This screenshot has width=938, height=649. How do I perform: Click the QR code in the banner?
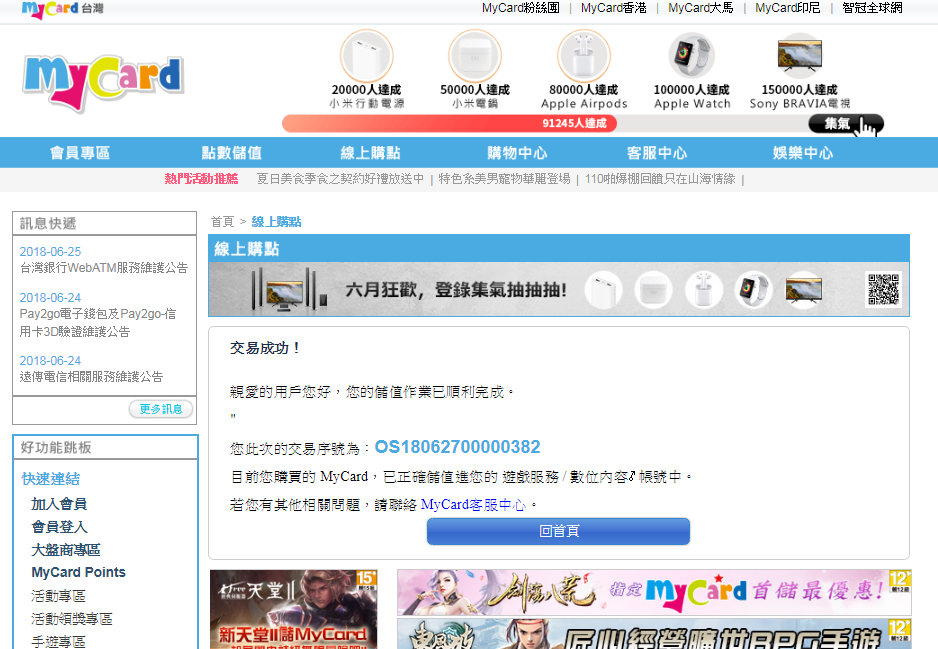pyautogui.click(x=884, y=290)
